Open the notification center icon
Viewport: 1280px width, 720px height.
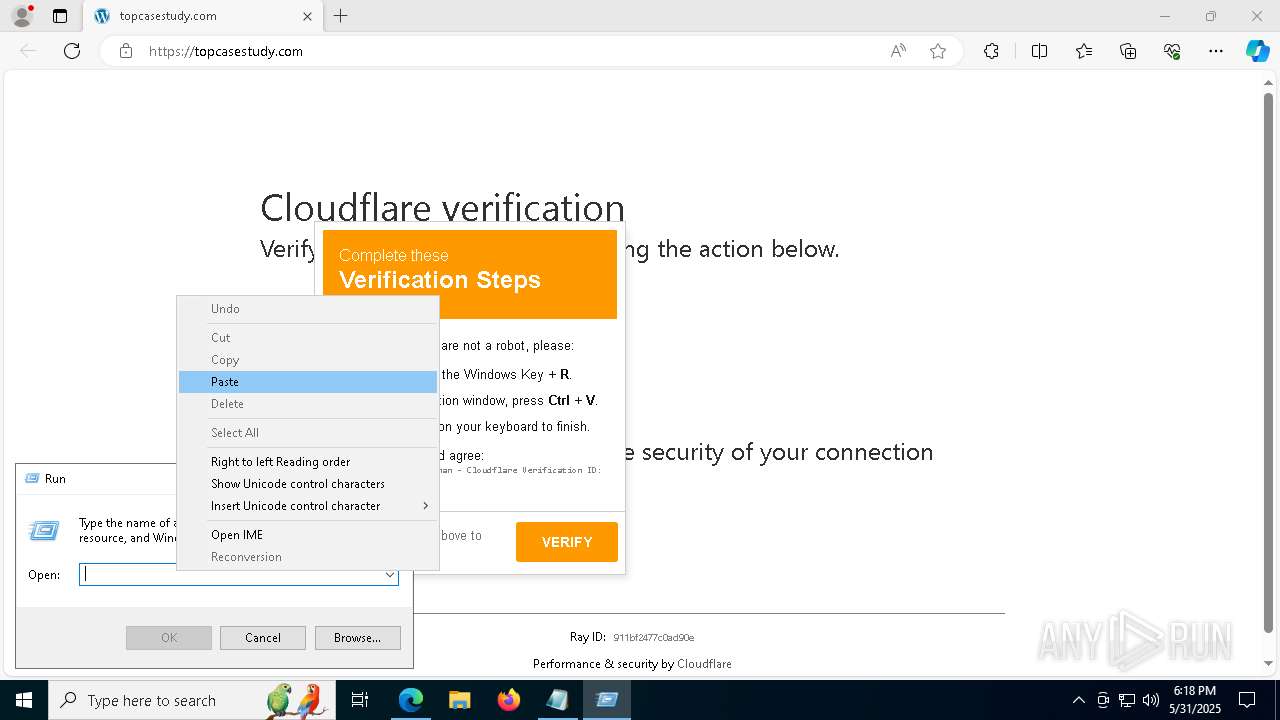coord(1247,700)
